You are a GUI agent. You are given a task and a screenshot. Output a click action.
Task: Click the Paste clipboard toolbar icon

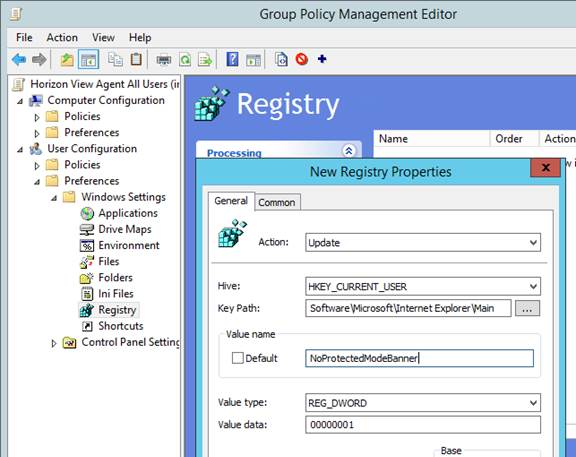click(x=136, y=59)
